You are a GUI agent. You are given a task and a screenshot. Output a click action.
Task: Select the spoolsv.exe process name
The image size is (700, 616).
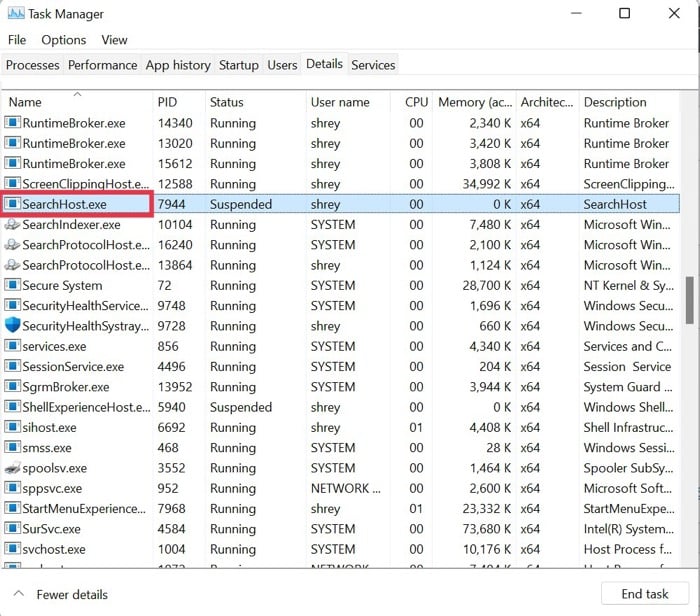pos(54,468)
